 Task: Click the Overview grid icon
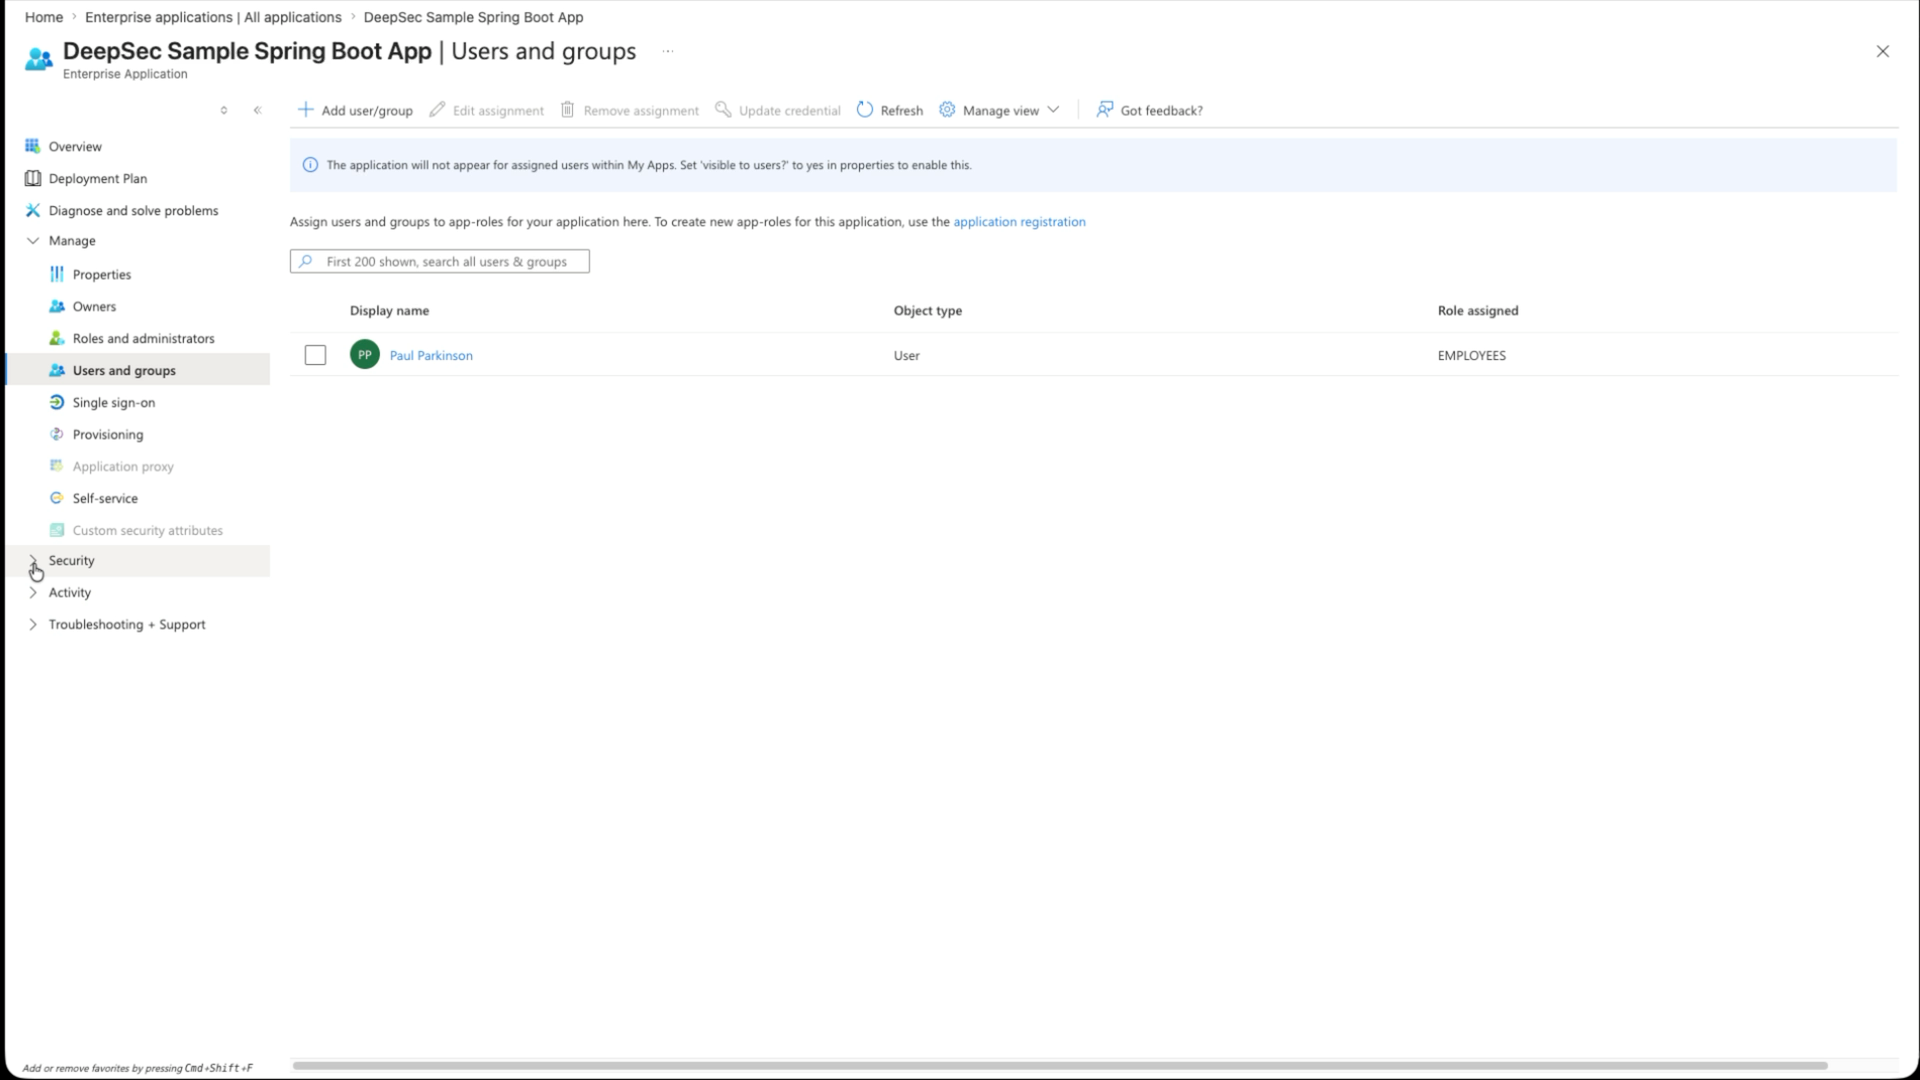tap(32, 146)
